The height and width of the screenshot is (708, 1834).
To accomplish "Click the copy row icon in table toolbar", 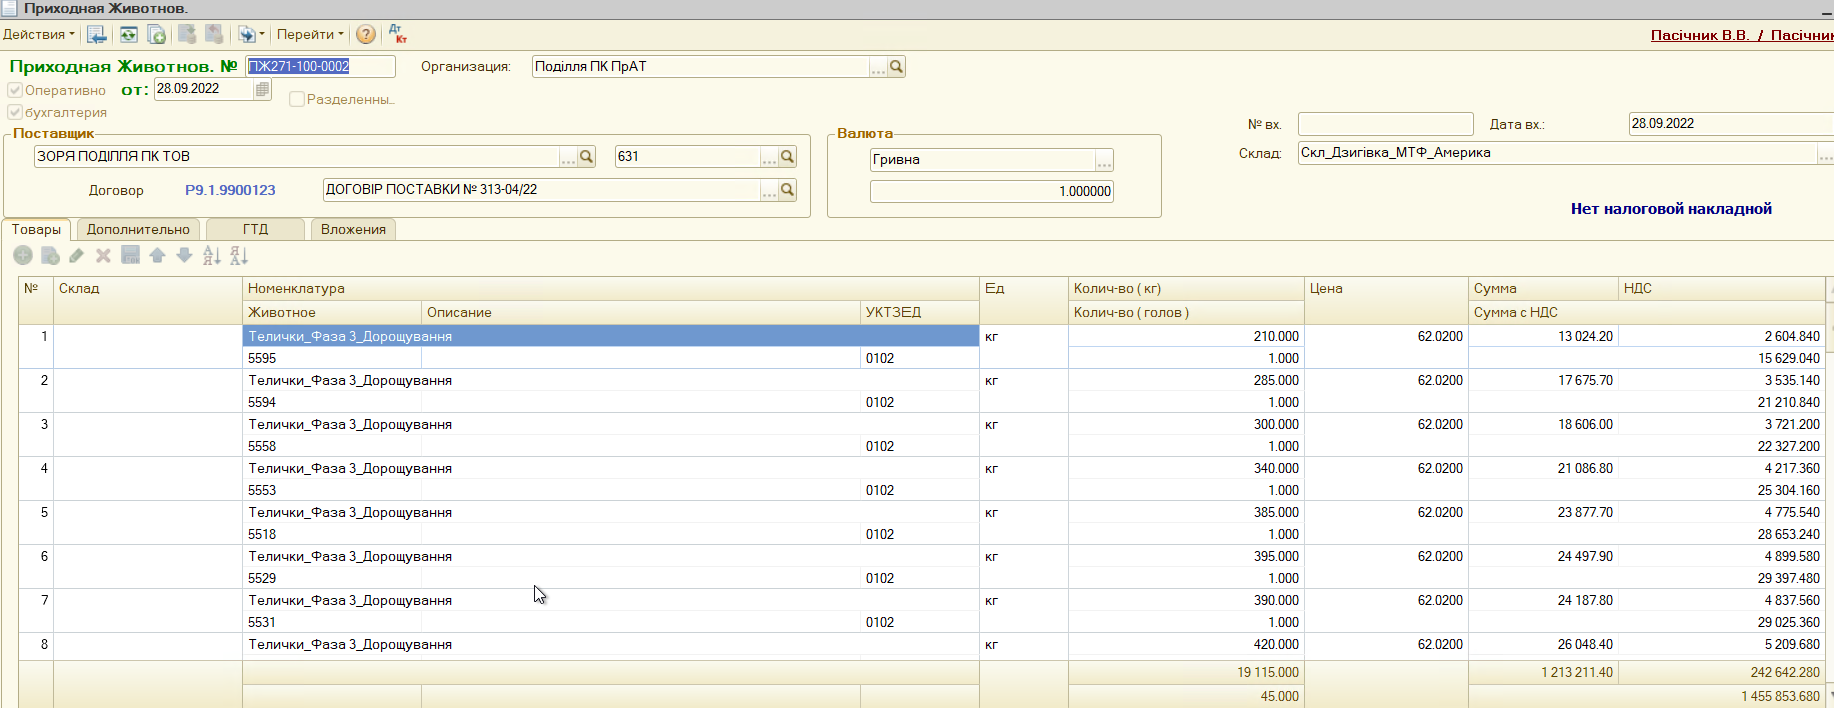I will tap(50, 256).
